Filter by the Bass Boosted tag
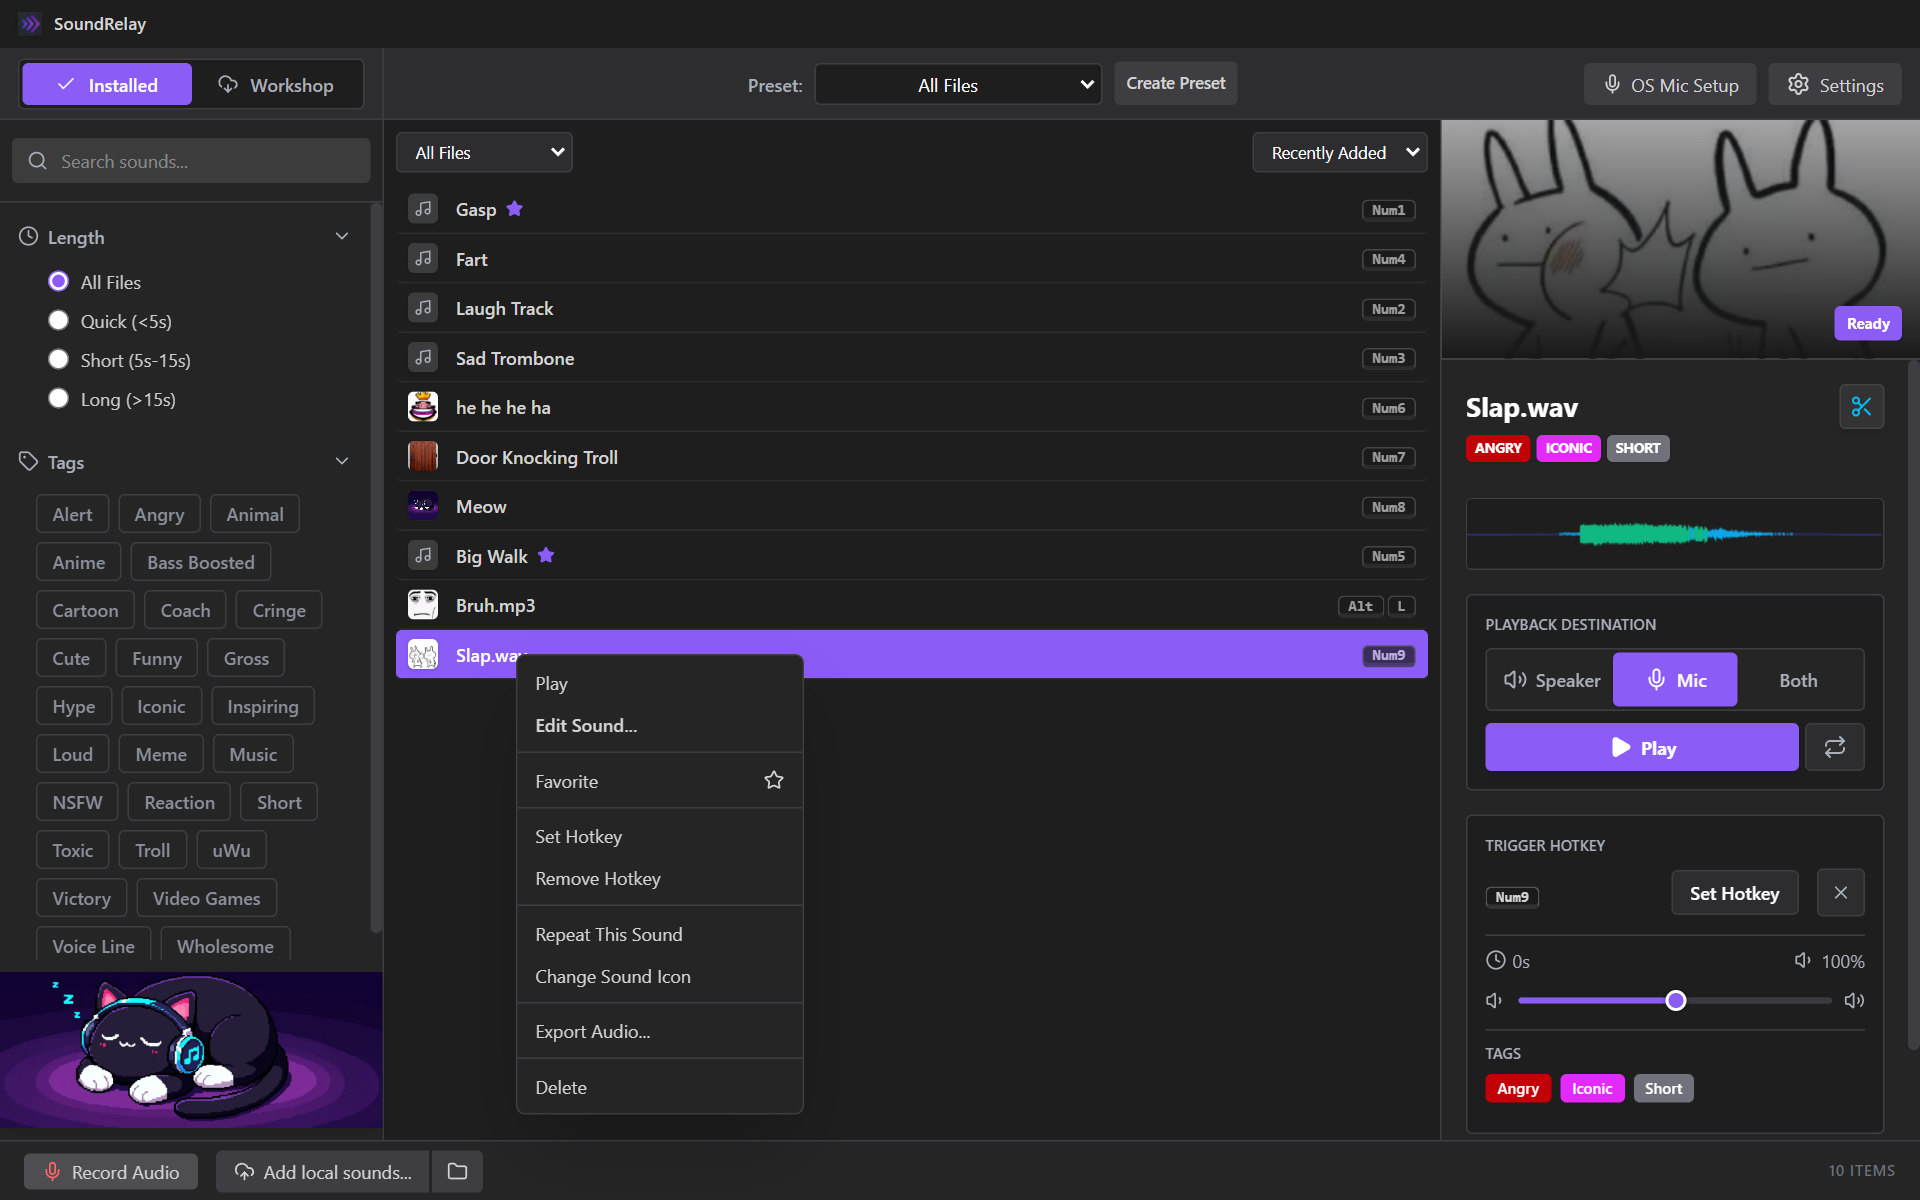The width and height of the screenshot is (1920, 1200). click(201, 563)
